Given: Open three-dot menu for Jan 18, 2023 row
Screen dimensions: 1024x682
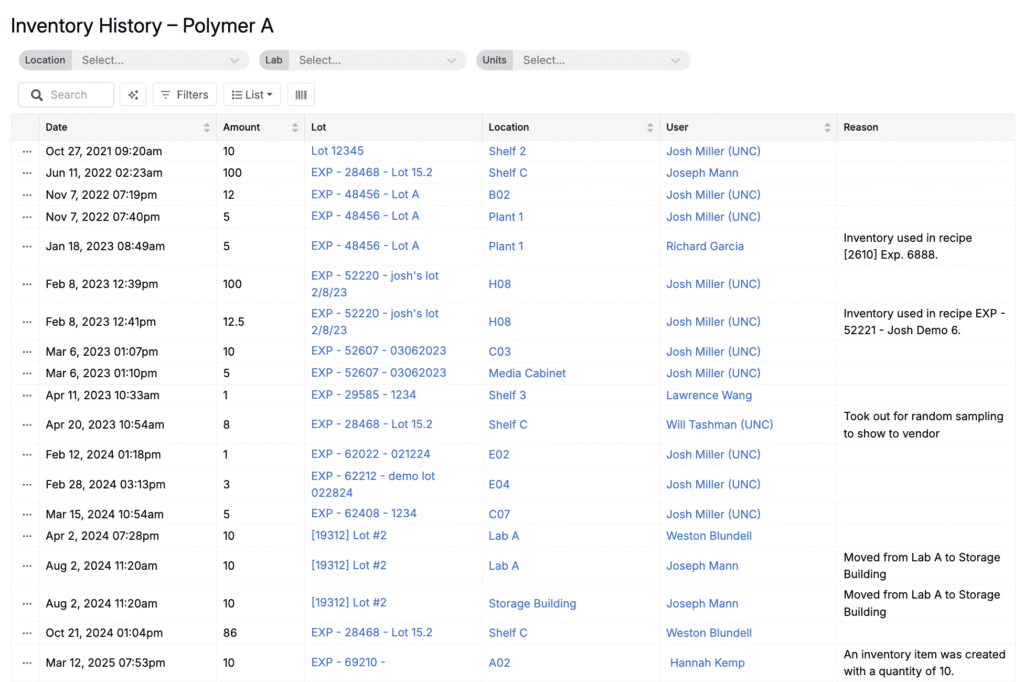Looking at the screenshot, I should click(27, 247).
